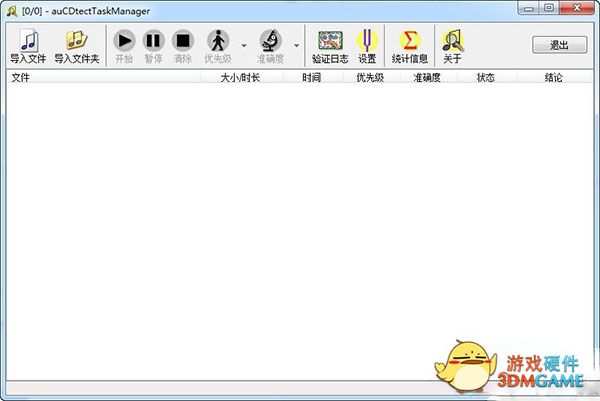The image size is (600, 401).
Task: Expand the Accuracy (准确度) dropdown arrow
Action: (297, 46)
